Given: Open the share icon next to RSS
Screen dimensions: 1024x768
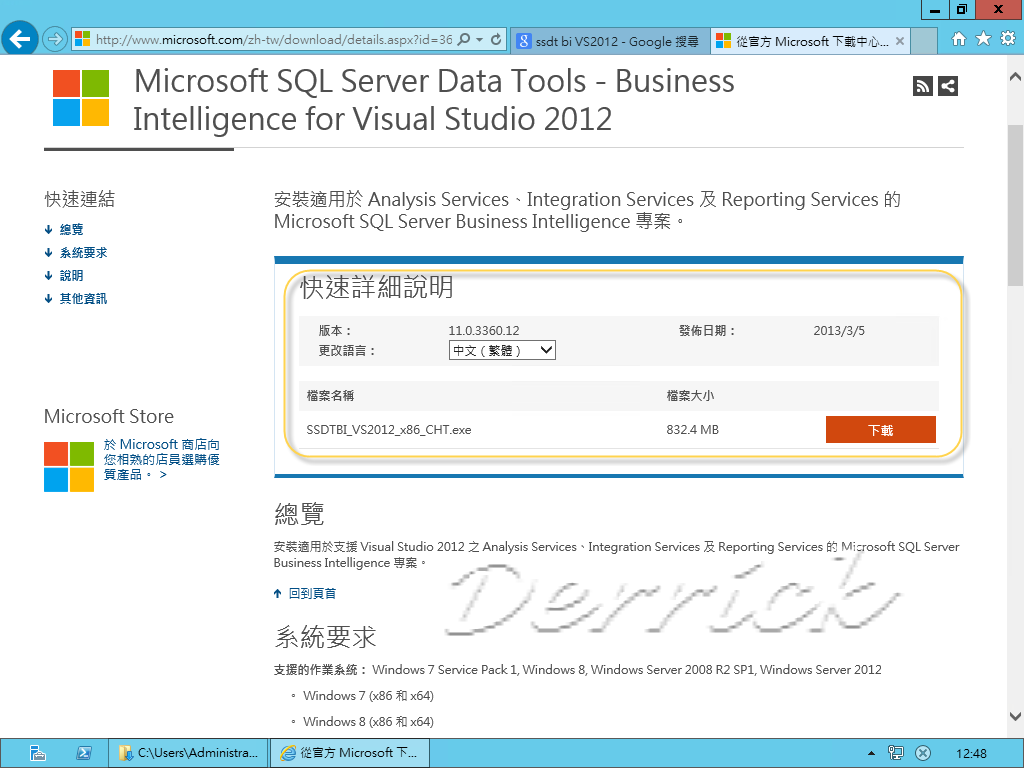Looking at the screenshot, I should [x=948, y=87].
